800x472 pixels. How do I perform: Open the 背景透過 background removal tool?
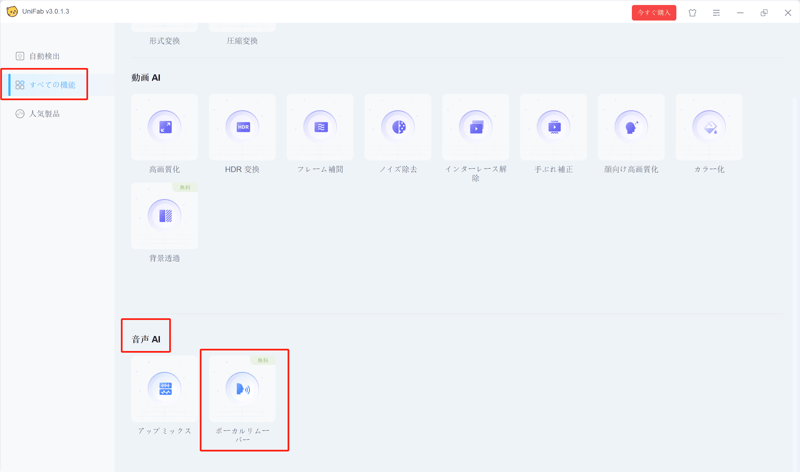click(x=165, y=216)
